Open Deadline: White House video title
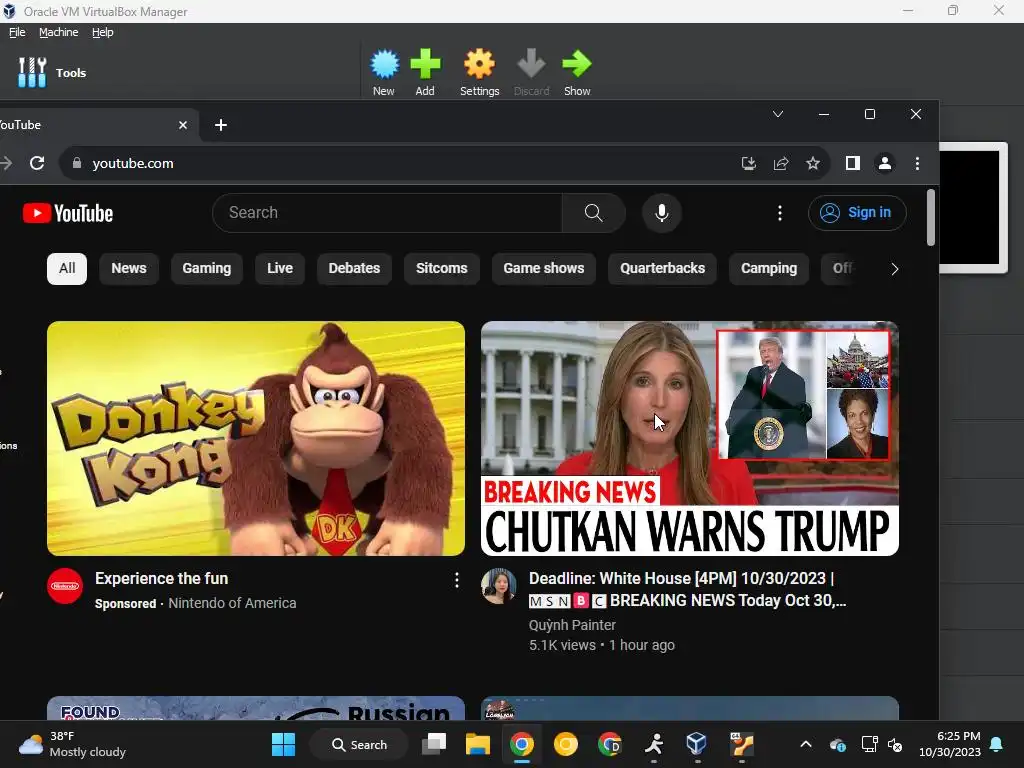Screen dimensions: 1024x768 coord(687,589)
